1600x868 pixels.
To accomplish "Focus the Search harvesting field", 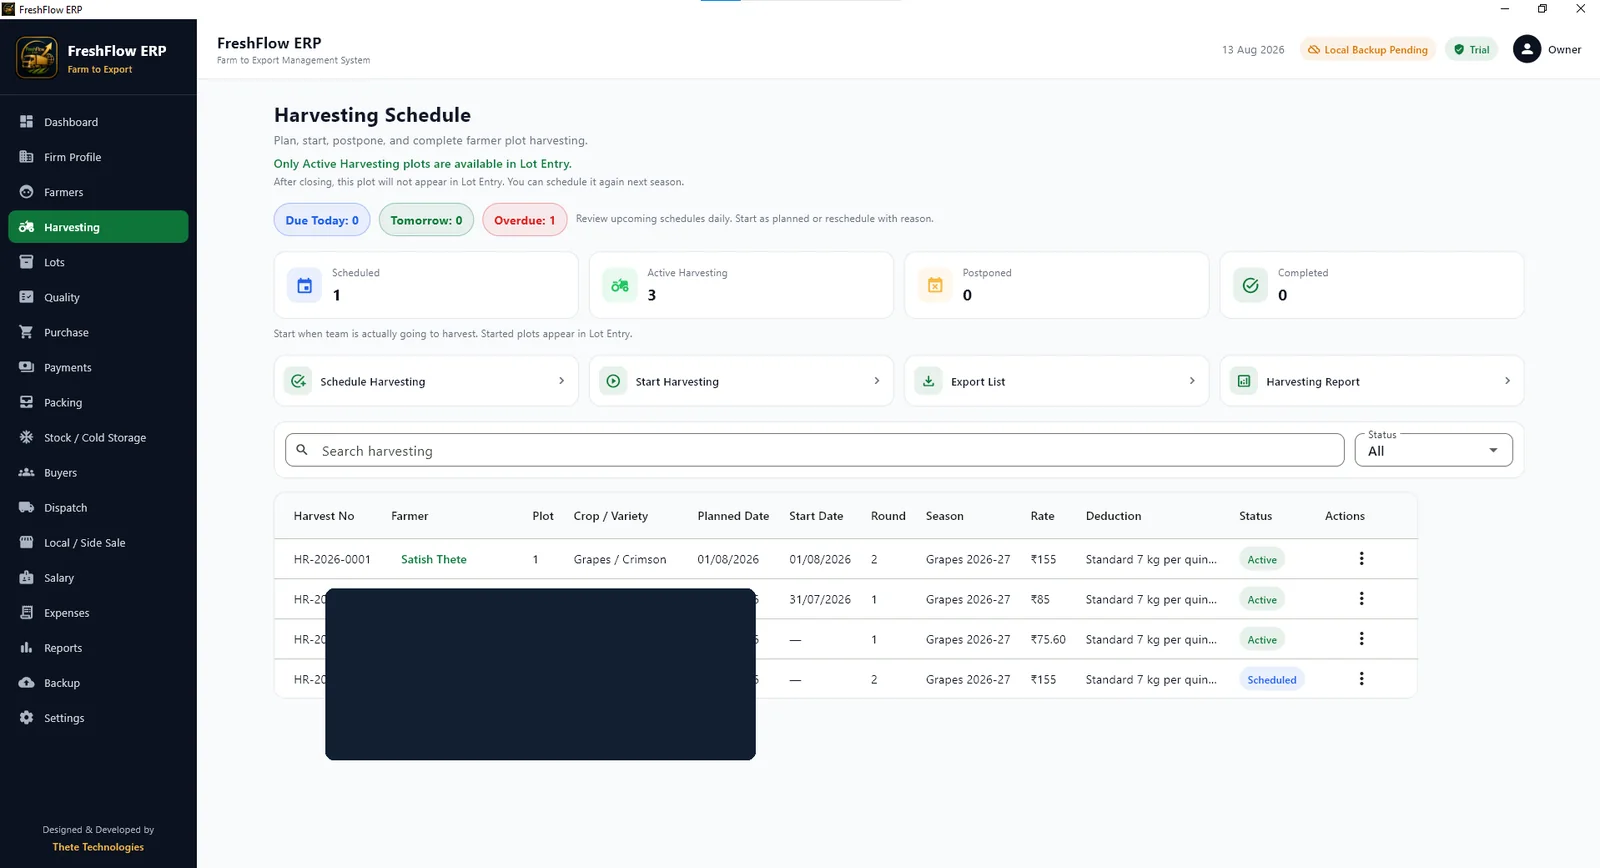I will [814, 450].
